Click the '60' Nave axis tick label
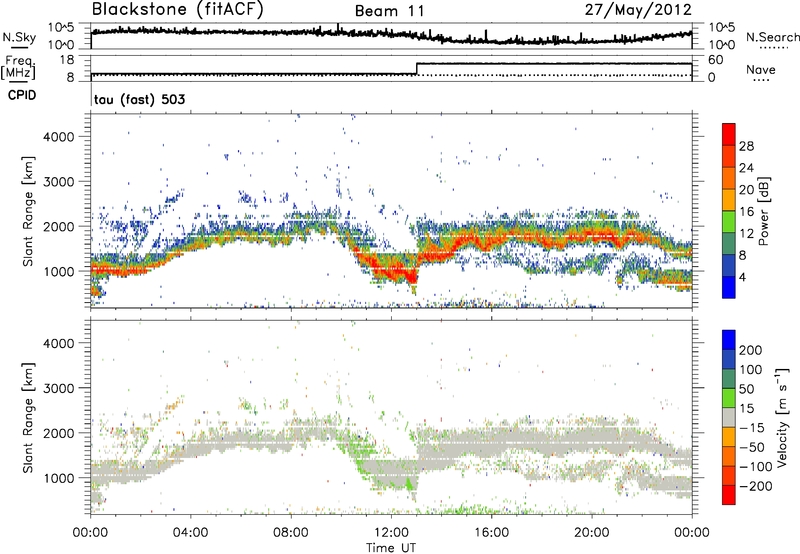 click(x=716, y=60)
